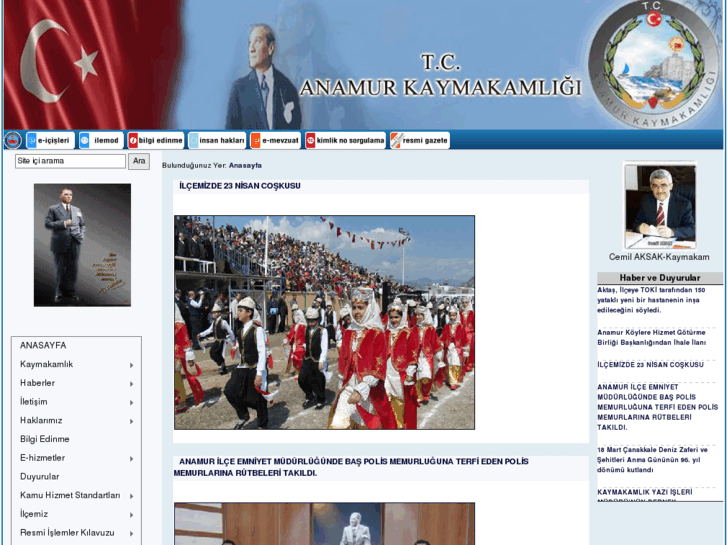This screenshot has width=727, height=545.
Task: Open Resmi İşlemler Kılavuzu menu item
Action: pyautogui.click(x=67, y=532)
